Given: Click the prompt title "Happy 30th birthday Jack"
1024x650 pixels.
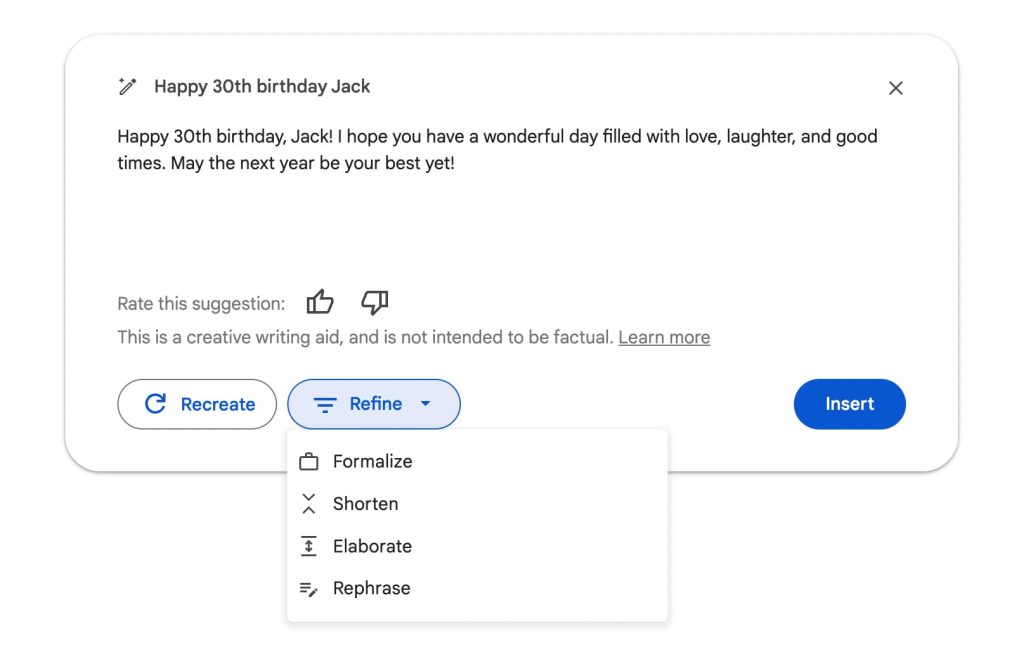Looking at the screenshot, I should (262, 87).
